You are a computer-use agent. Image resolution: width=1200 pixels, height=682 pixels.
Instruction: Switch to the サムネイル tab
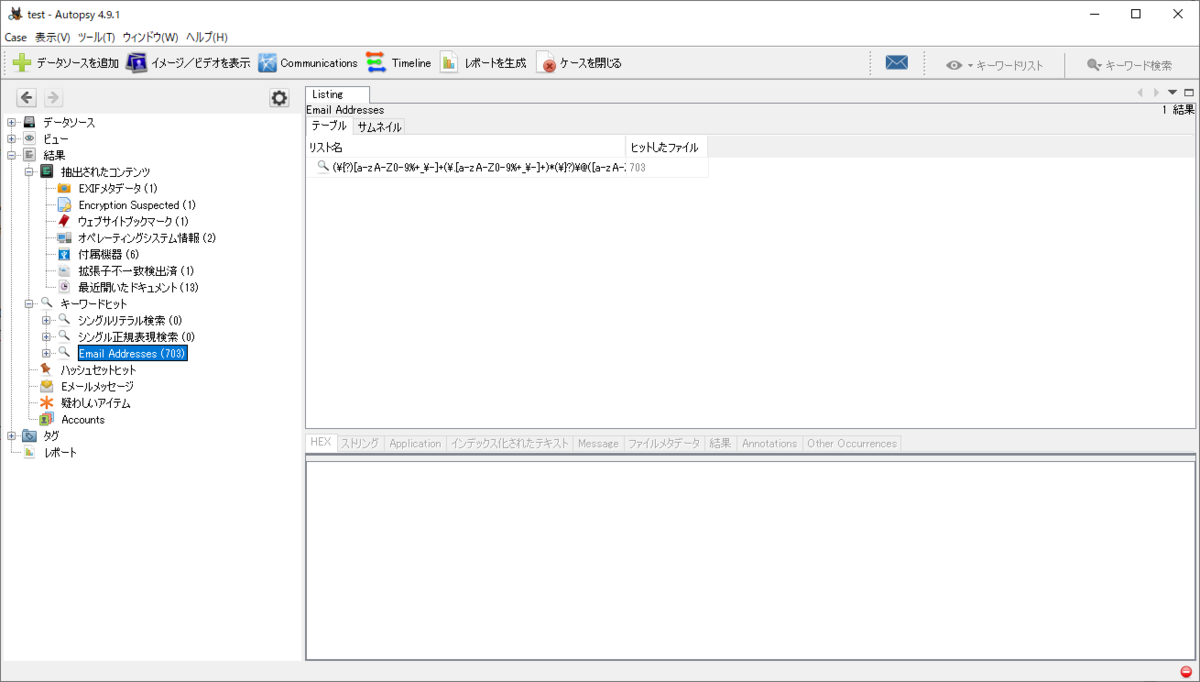pos(379,127)
